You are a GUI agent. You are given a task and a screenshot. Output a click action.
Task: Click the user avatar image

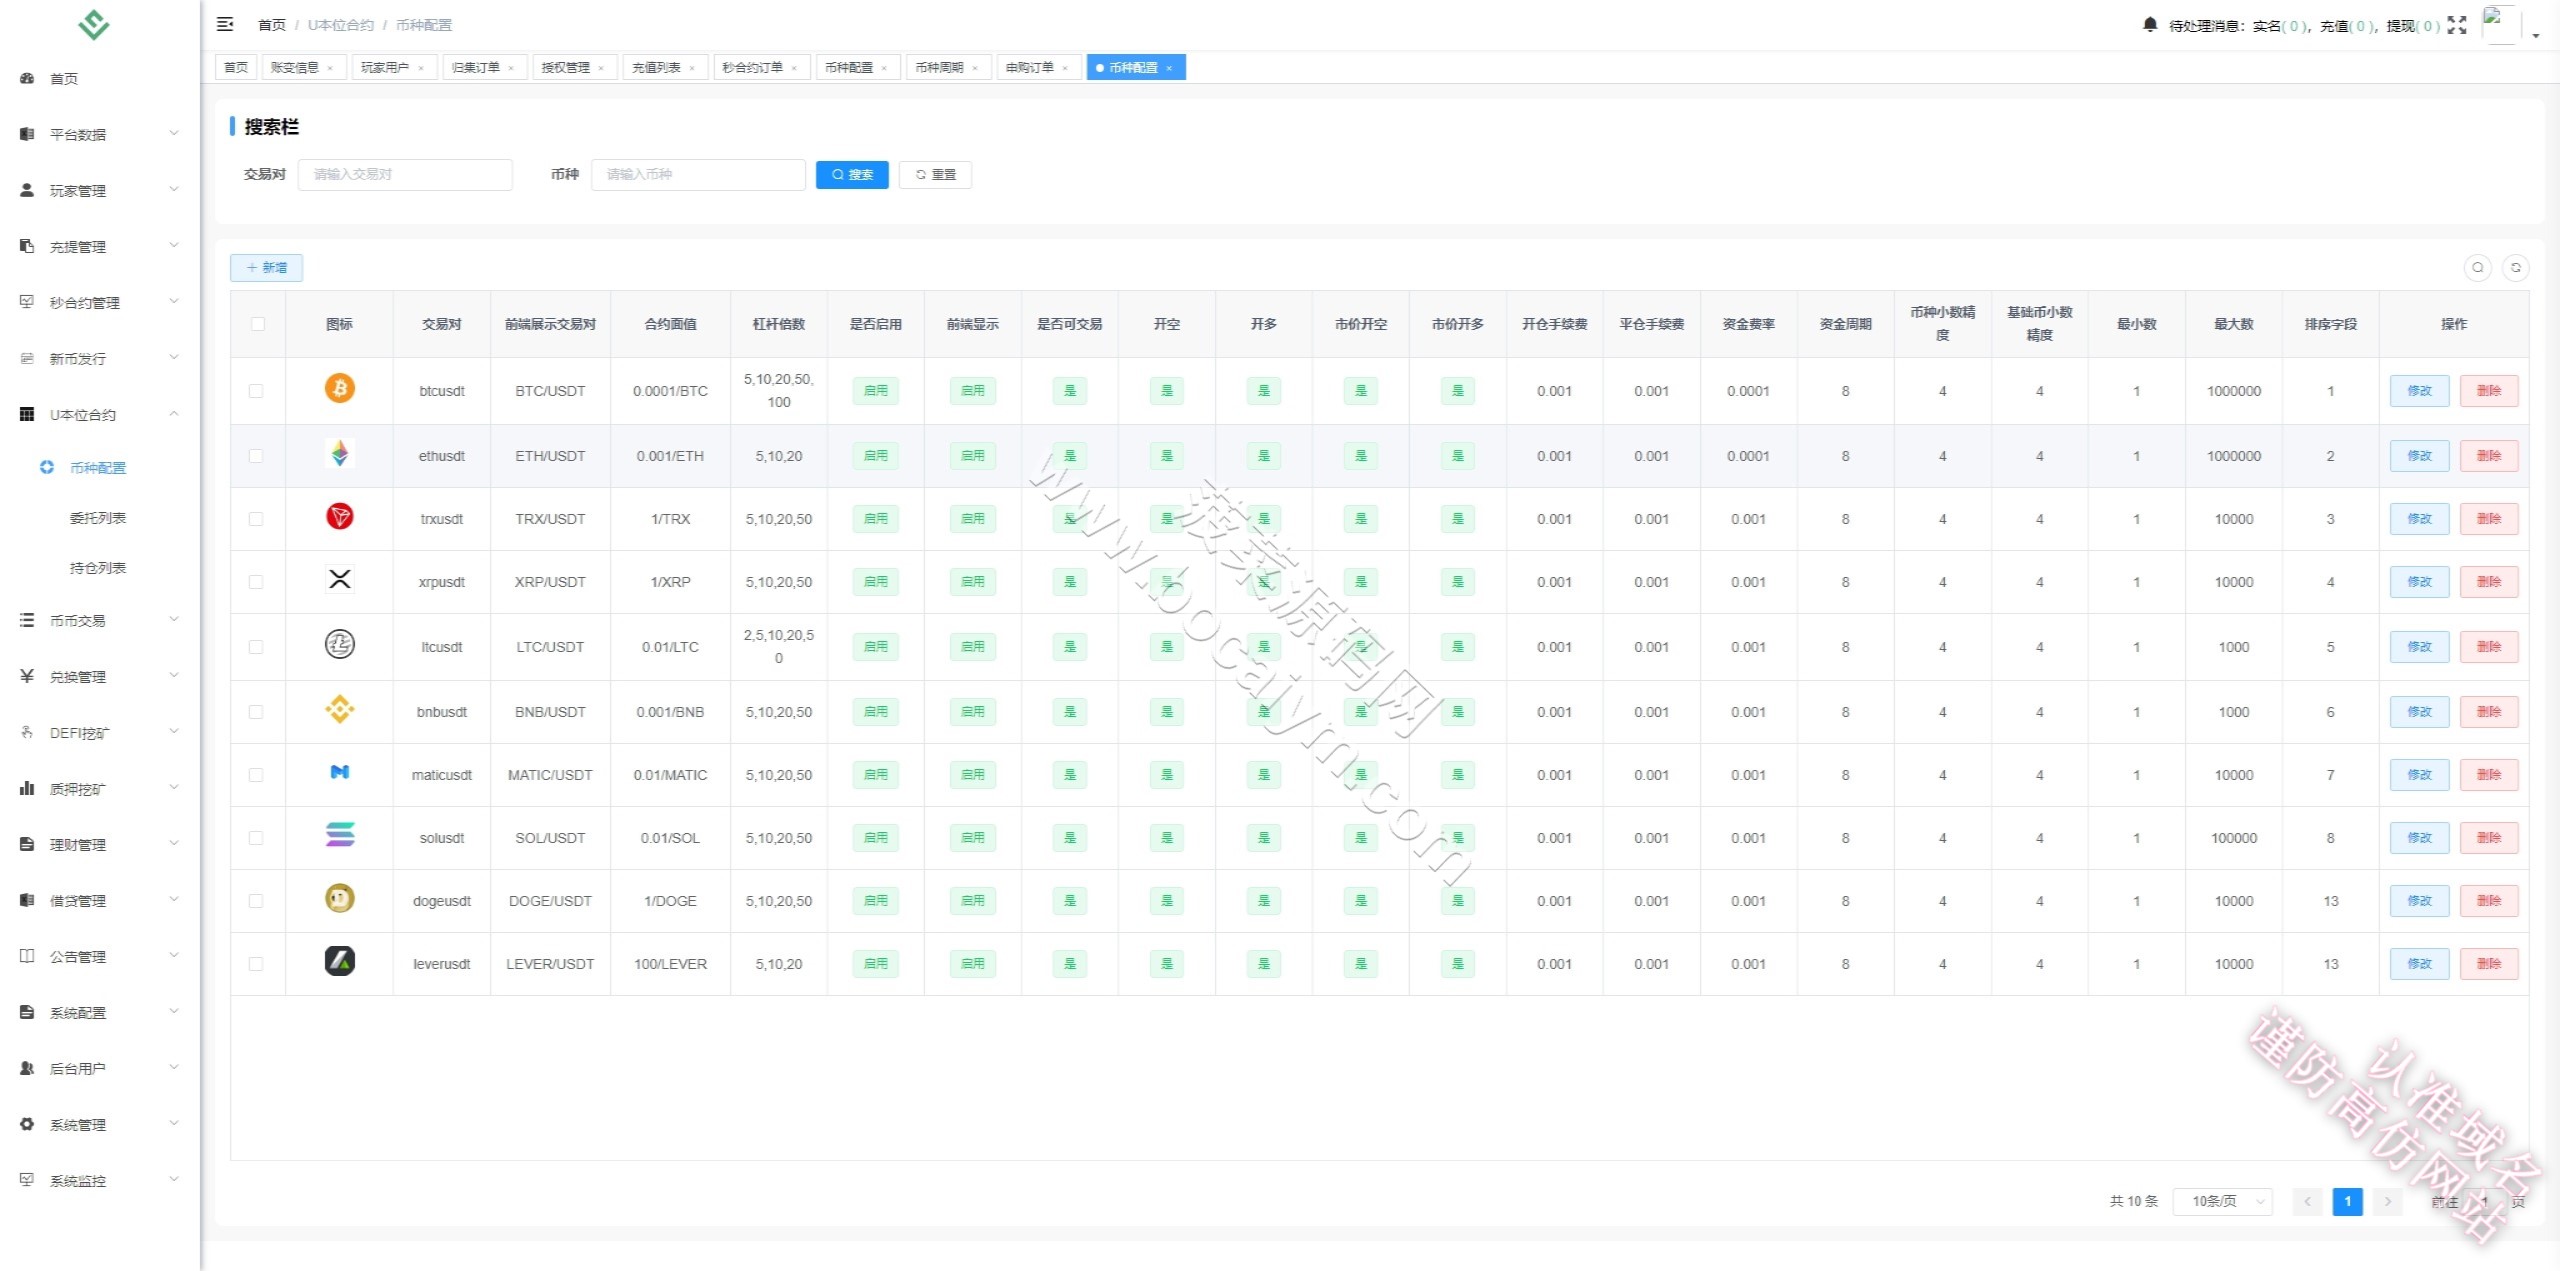tap(2501, 24)
